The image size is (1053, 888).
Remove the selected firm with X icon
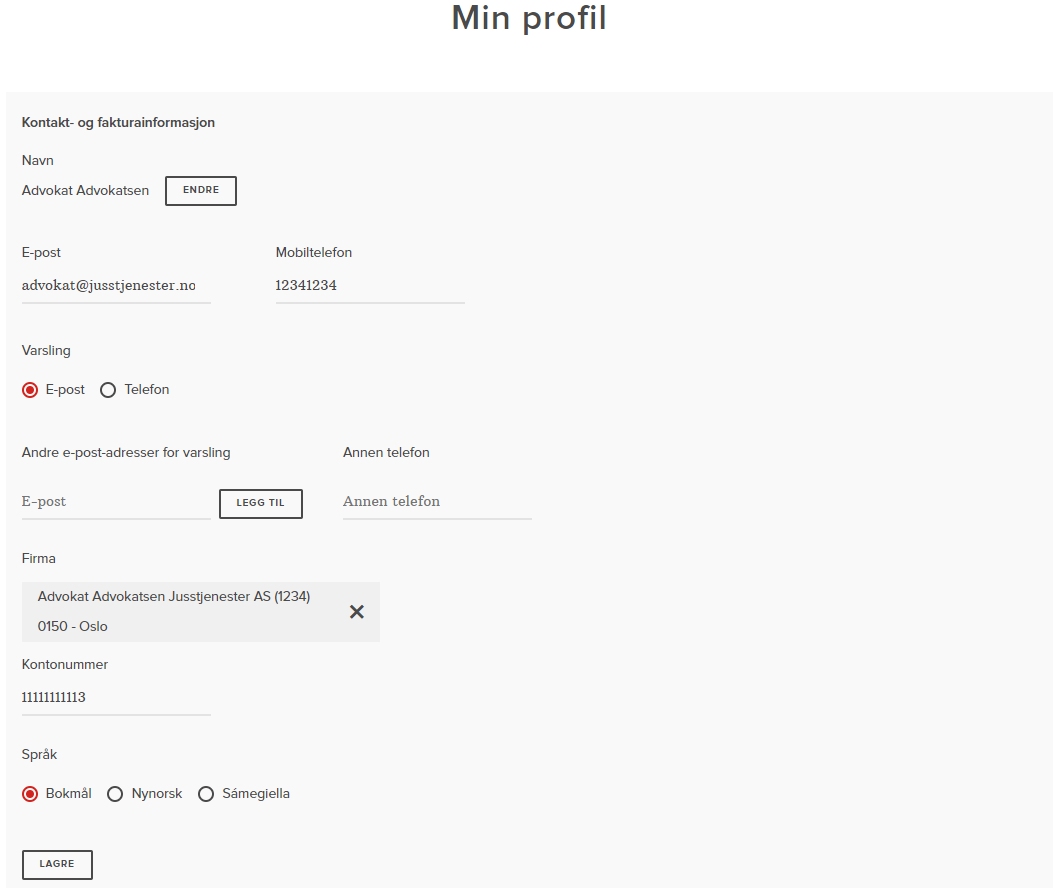click(357, 612)
